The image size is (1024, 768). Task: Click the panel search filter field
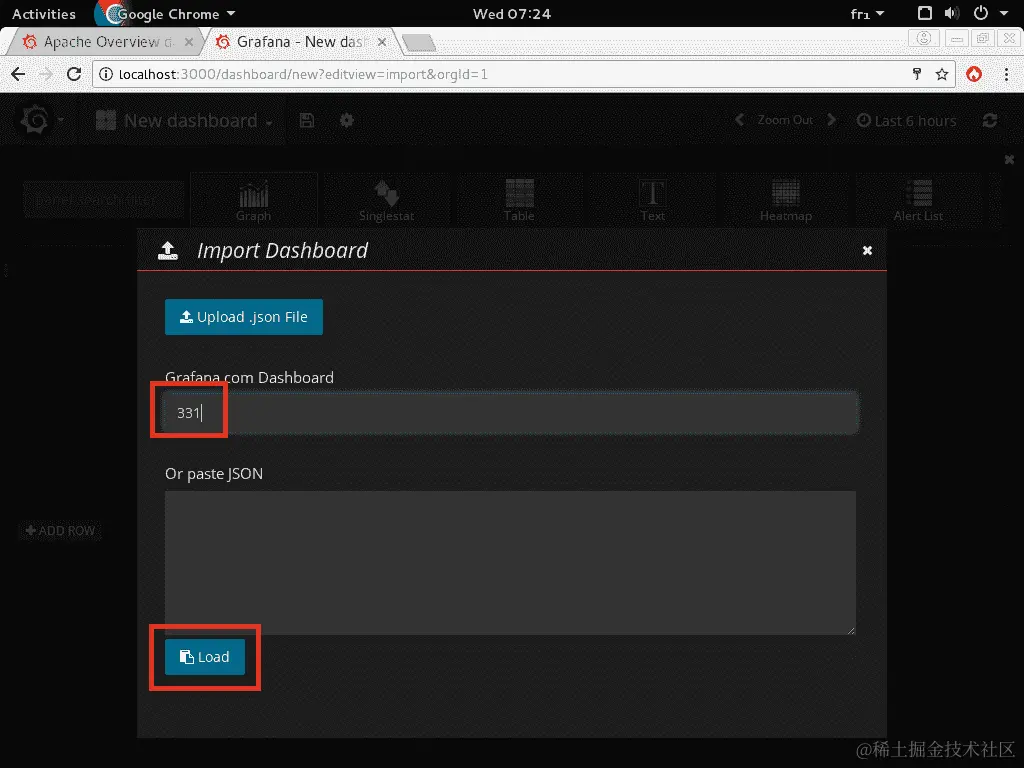click(x=103, y=200)
